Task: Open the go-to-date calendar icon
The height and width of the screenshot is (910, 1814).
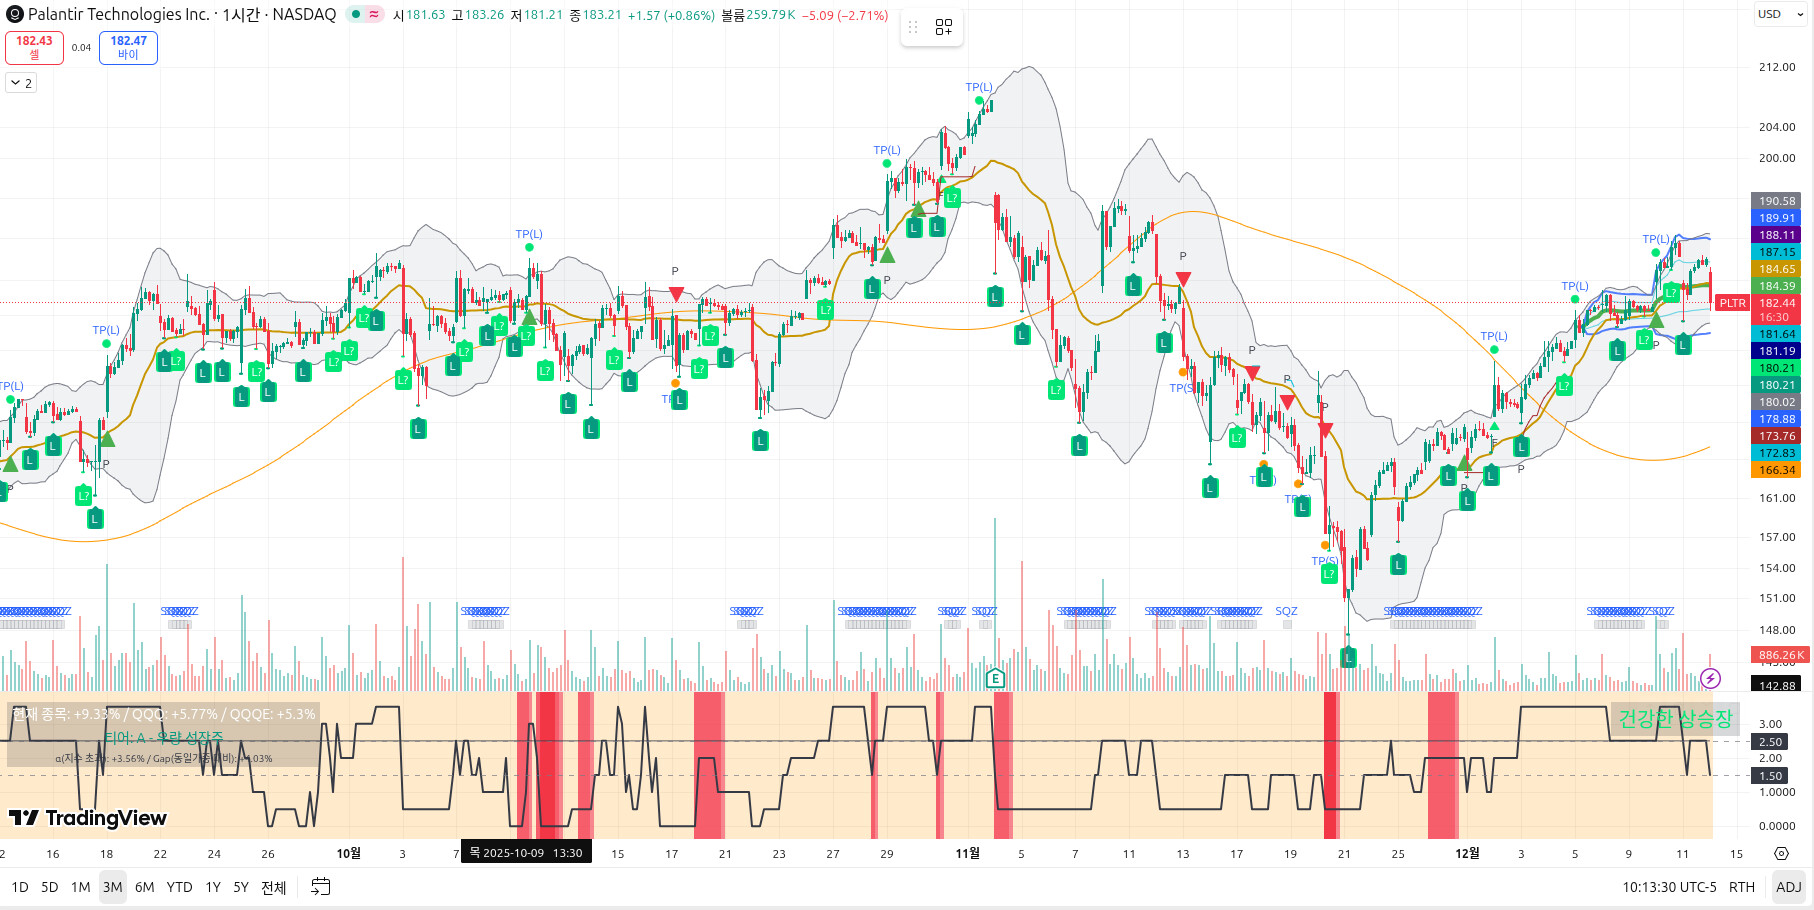Action: pyautogui.click(x=320, y=887)
